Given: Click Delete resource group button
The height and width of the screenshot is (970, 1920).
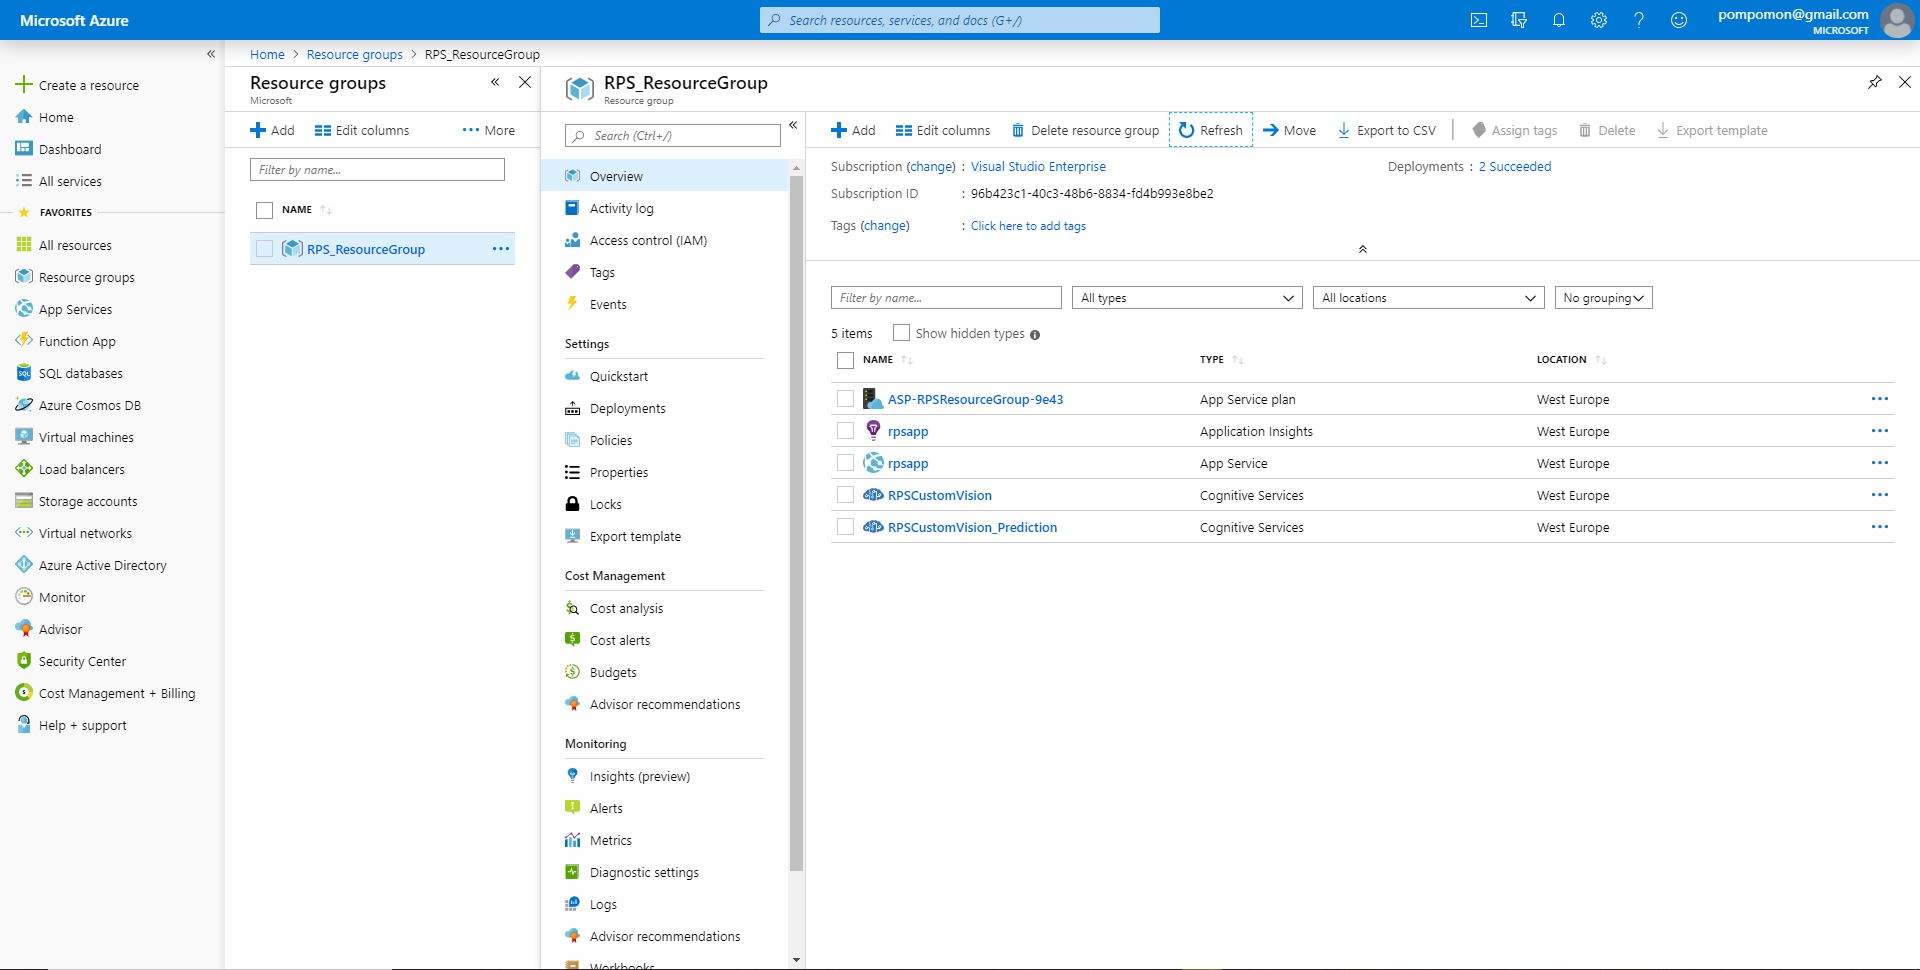Looking at the screenshot, I should (x=1085, y=130).
